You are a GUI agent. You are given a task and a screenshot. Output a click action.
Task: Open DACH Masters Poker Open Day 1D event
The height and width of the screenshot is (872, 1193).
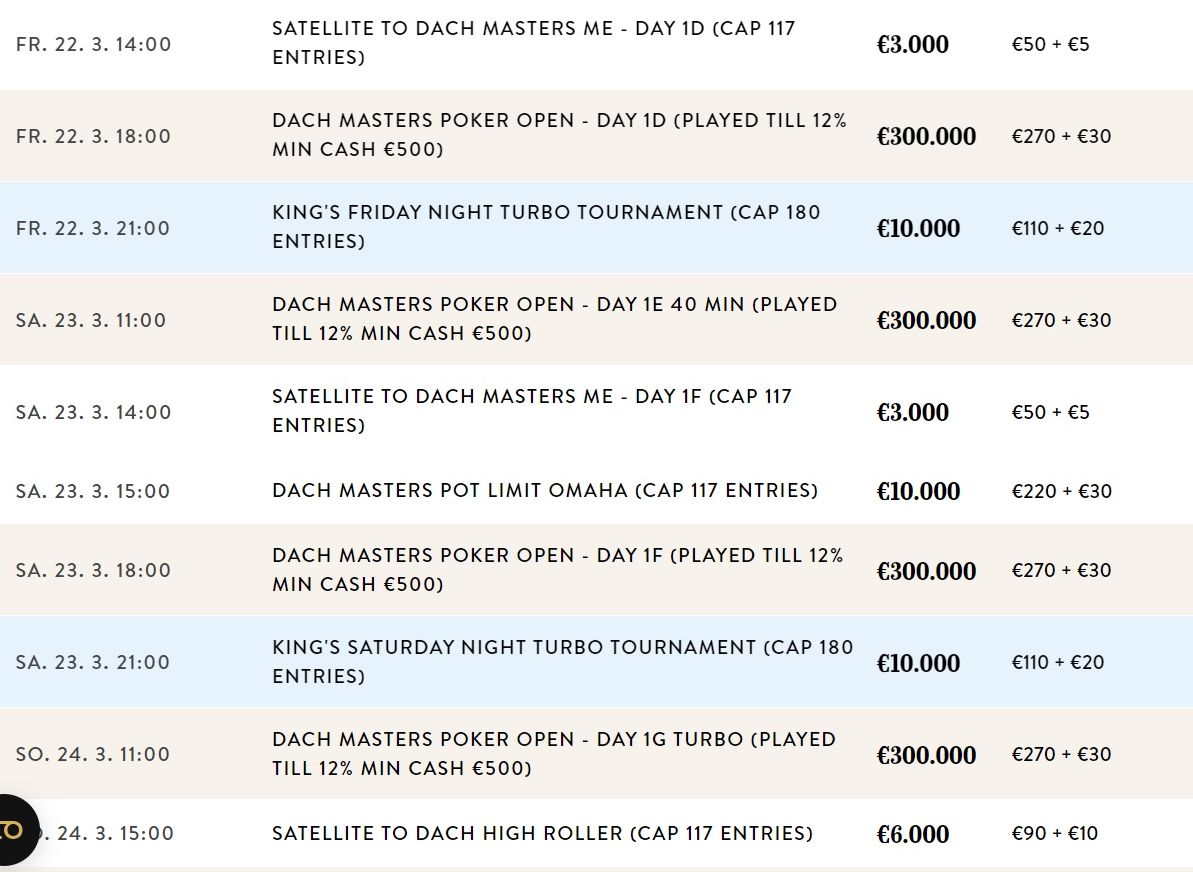559,135
